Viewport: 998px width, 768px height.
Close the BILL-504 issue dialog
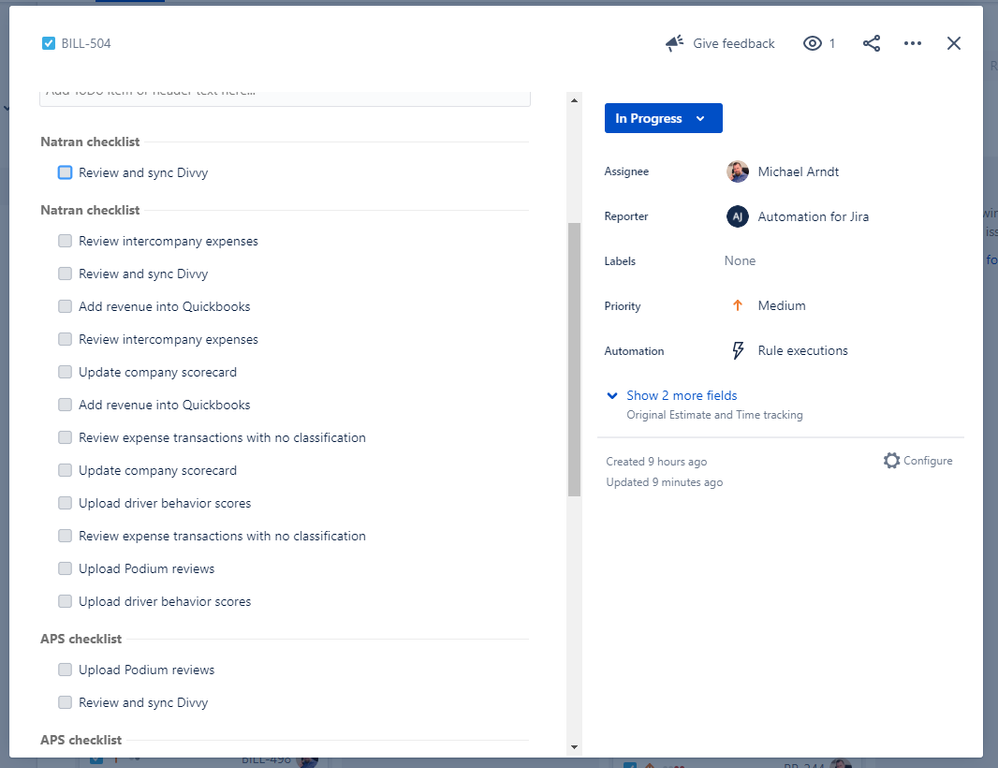[x=953, y=43]
